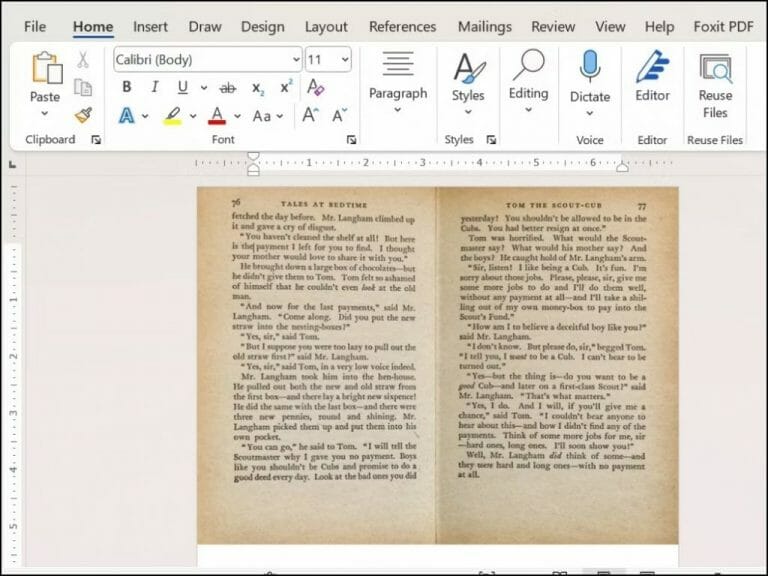This screenshot has height=576, width=768.
Task: Switch to the Layout tab
Action: point(326,26)
